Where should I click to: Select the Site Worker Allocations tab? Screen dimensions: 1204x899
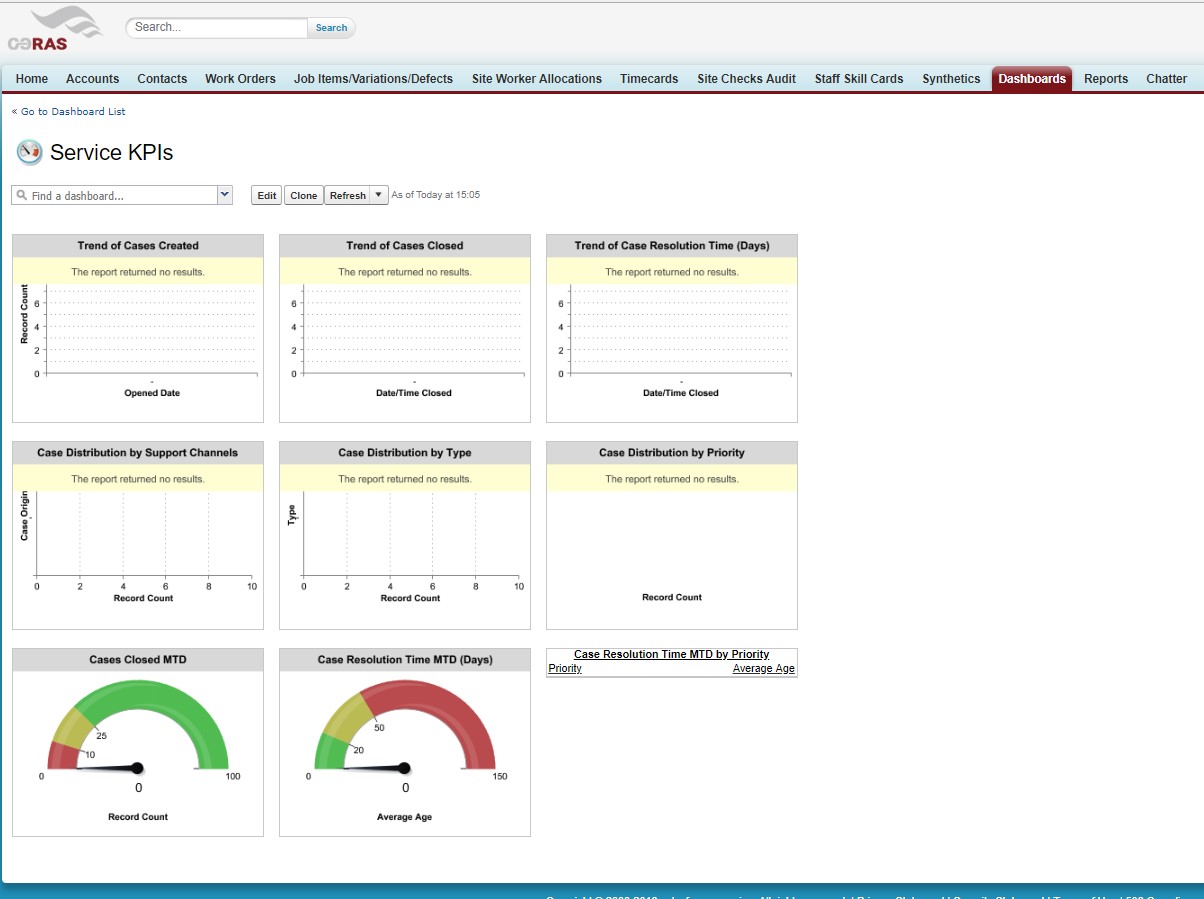(537, 79)
